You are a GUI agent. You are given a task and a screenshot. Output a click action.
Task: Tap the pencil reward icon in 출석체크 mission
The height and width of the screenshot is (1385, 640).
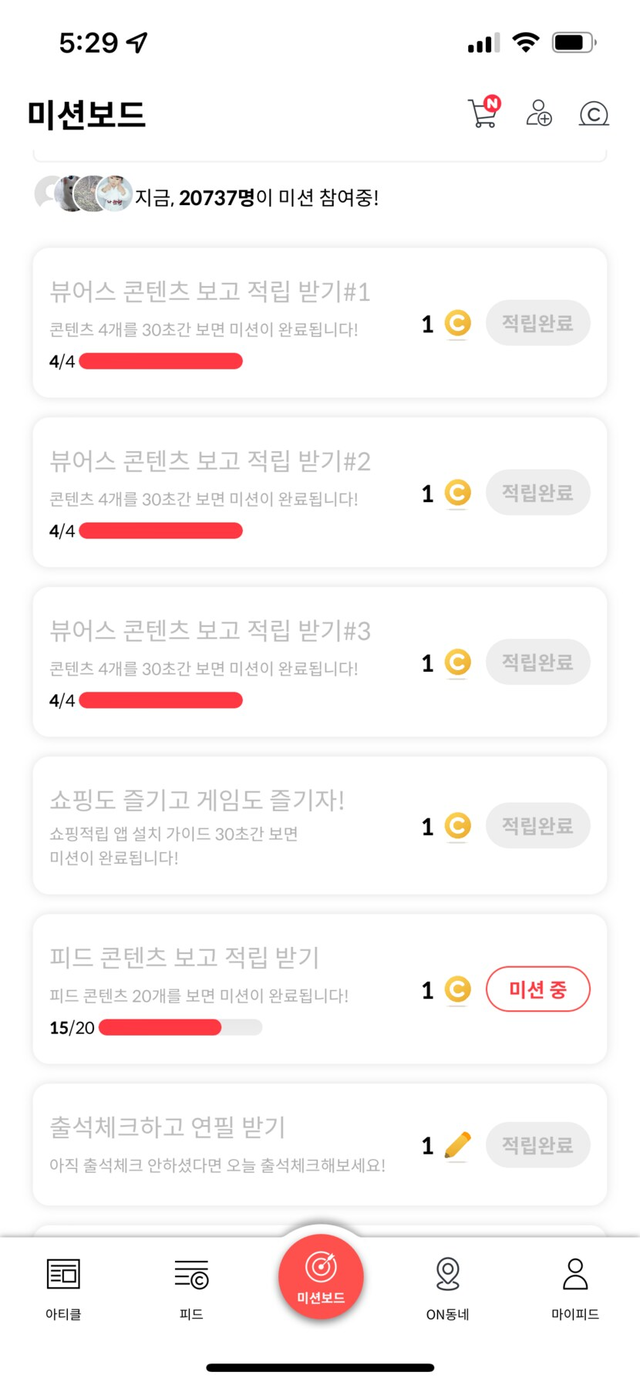click(457, 1145)
